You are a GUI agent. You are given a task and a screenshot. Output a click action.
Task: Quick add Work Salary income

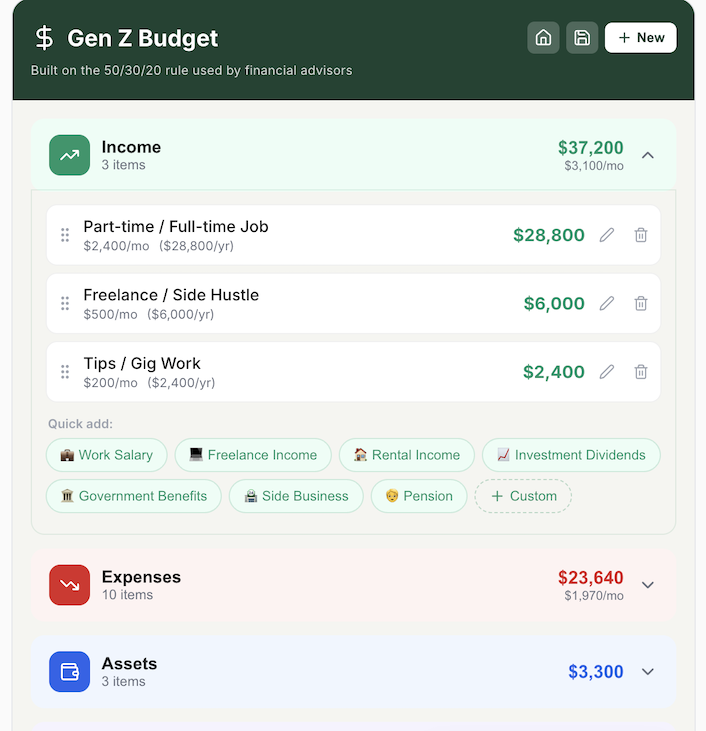tap(106, 455)
